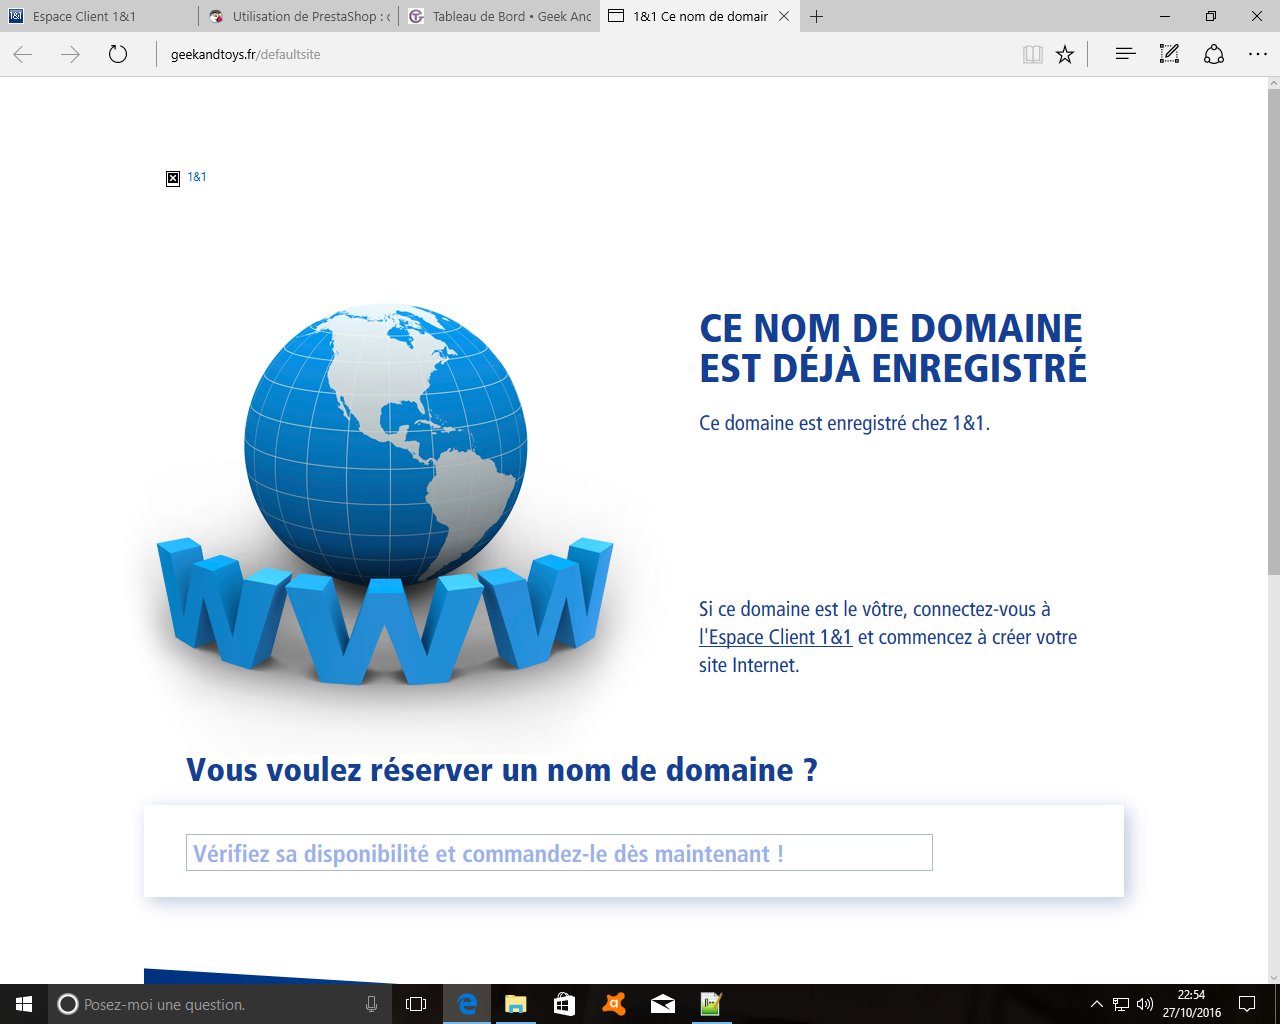Close the 1&1 Ce nom de domaine tab
1280x1024 pixels.
(x=784, y=16)
